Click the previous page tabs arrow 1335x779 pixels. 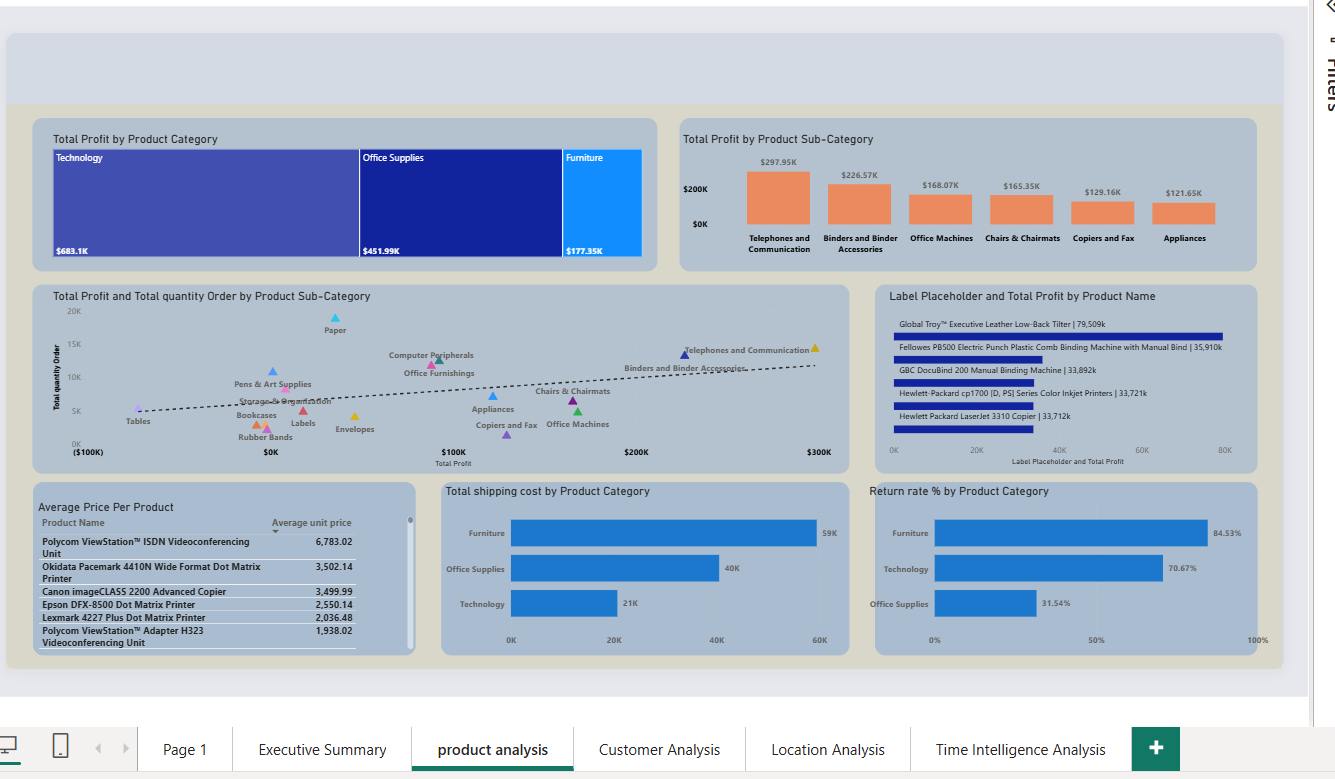(x=98, y=748)
